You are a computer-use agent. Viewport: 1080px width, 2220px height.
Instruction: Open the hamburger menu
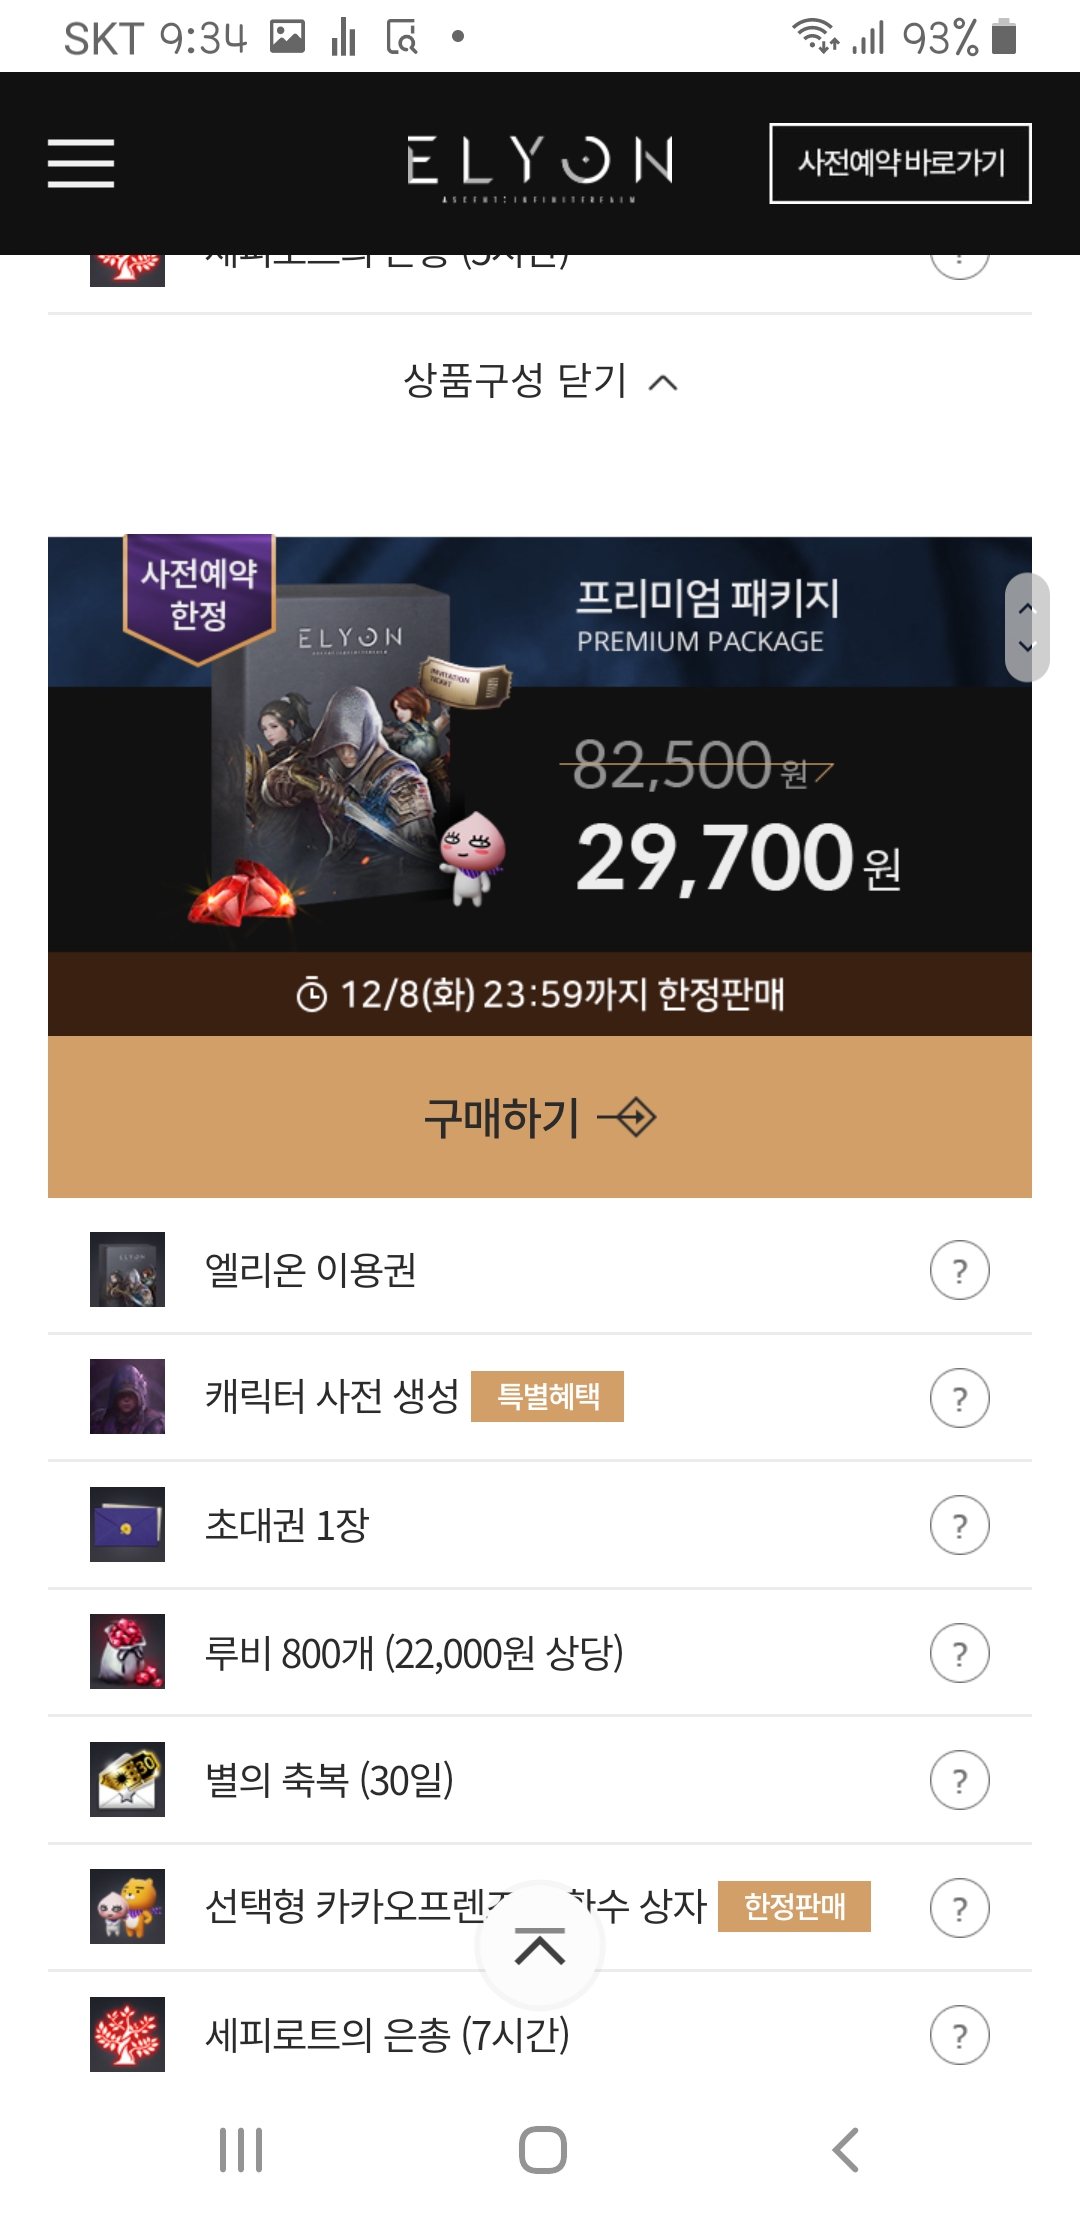[x=81, y=163]
